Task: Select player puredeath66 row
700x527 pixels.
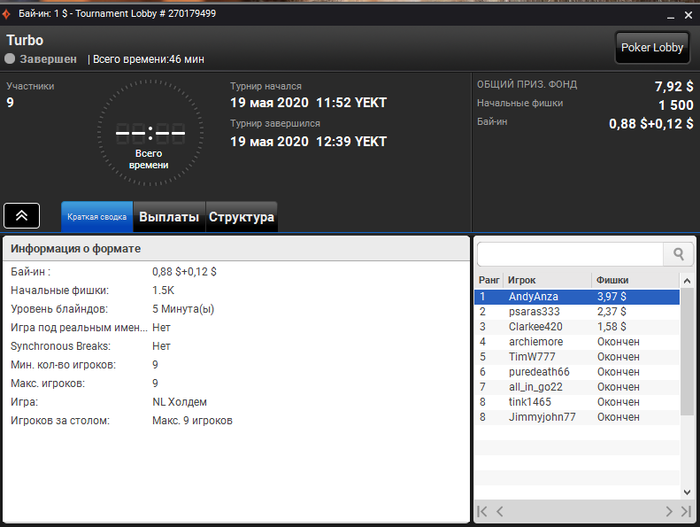Action: (577, 372)
